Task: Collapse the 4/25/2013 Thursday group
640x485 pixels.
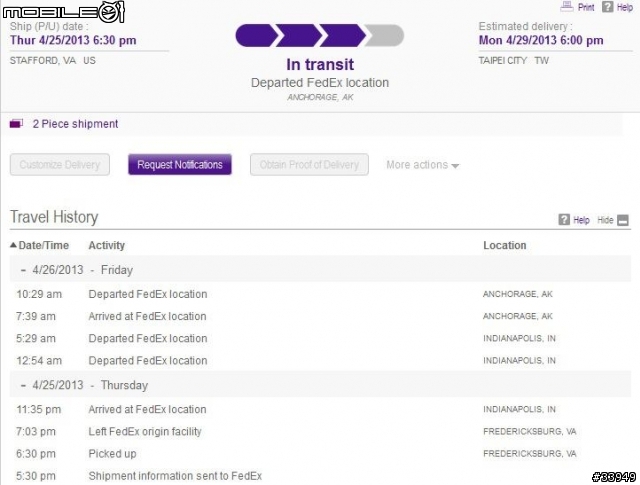Action: 23,385
